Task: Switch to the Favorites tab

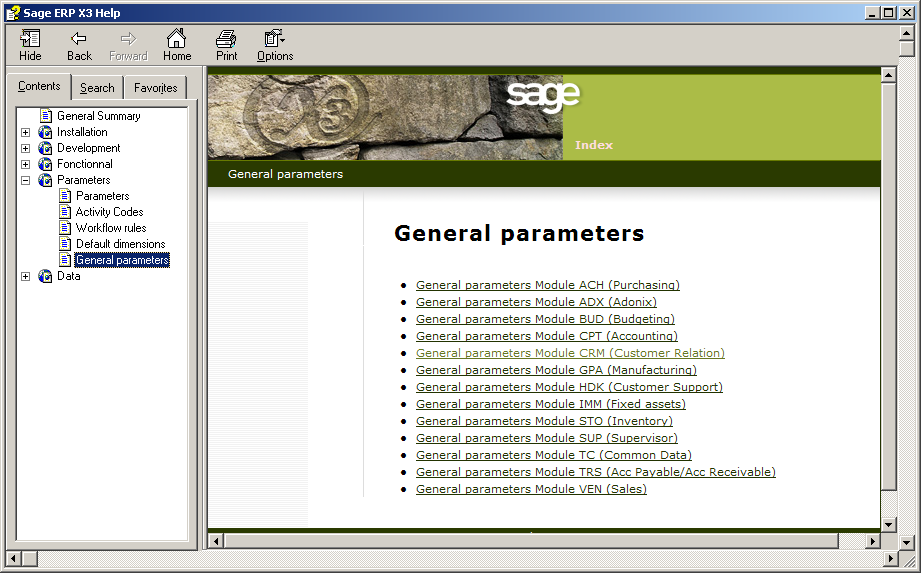Action: pos(156,88)
